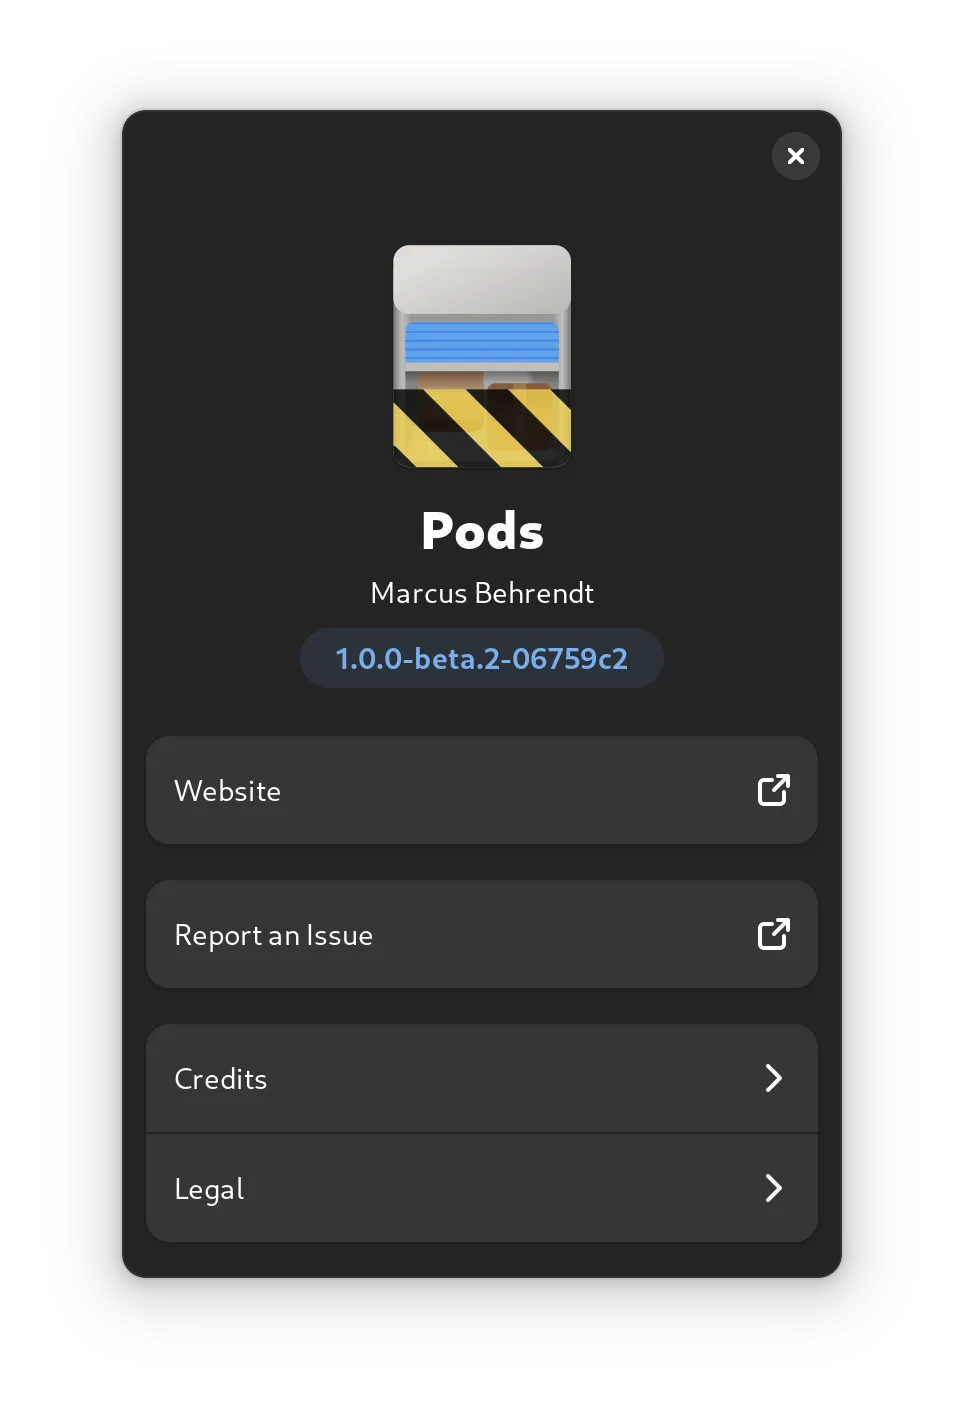Click the "Website" label text
Image resolution: width=964 pixels, height=1412 pixels.
(227, 791)
